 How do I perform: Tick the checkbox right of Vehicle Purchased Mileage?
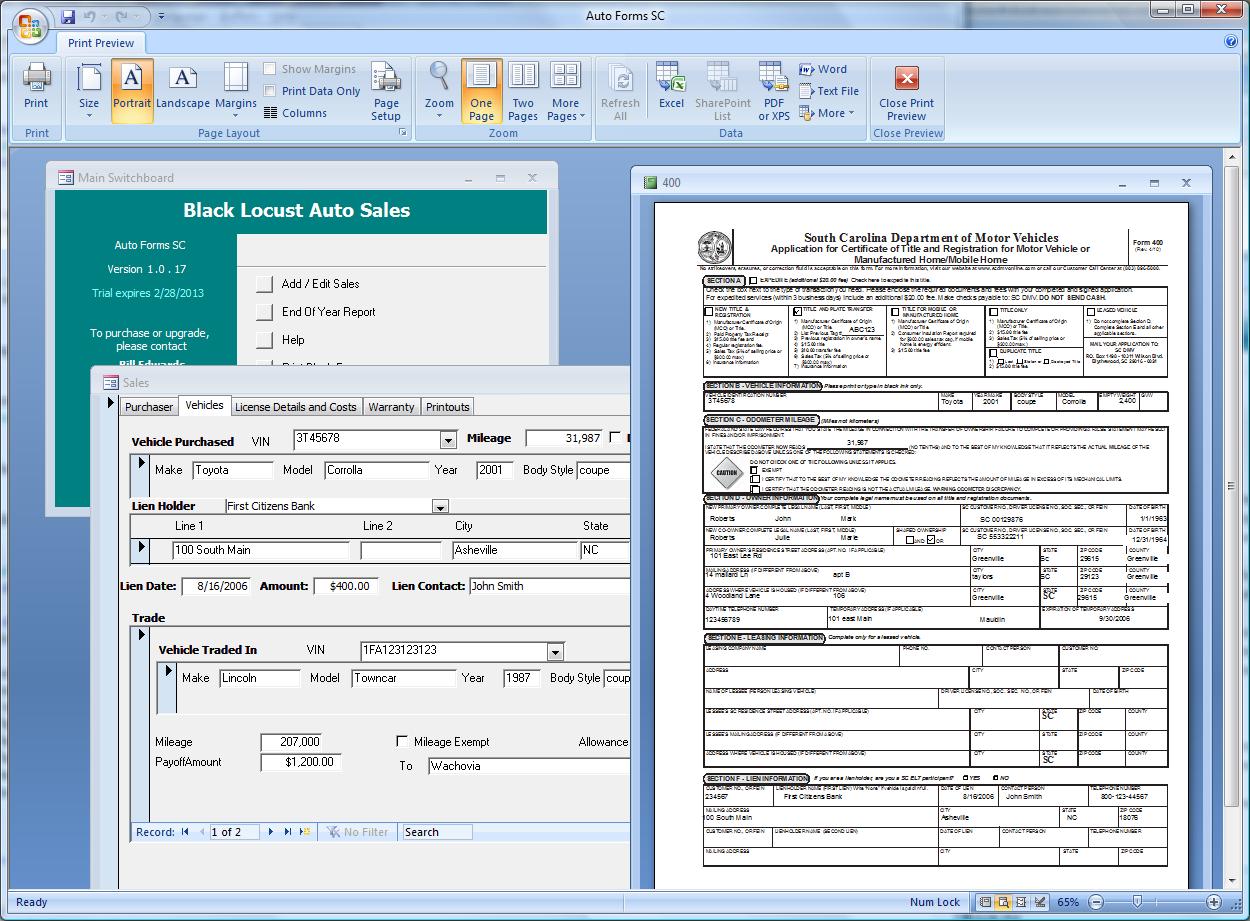615,438
